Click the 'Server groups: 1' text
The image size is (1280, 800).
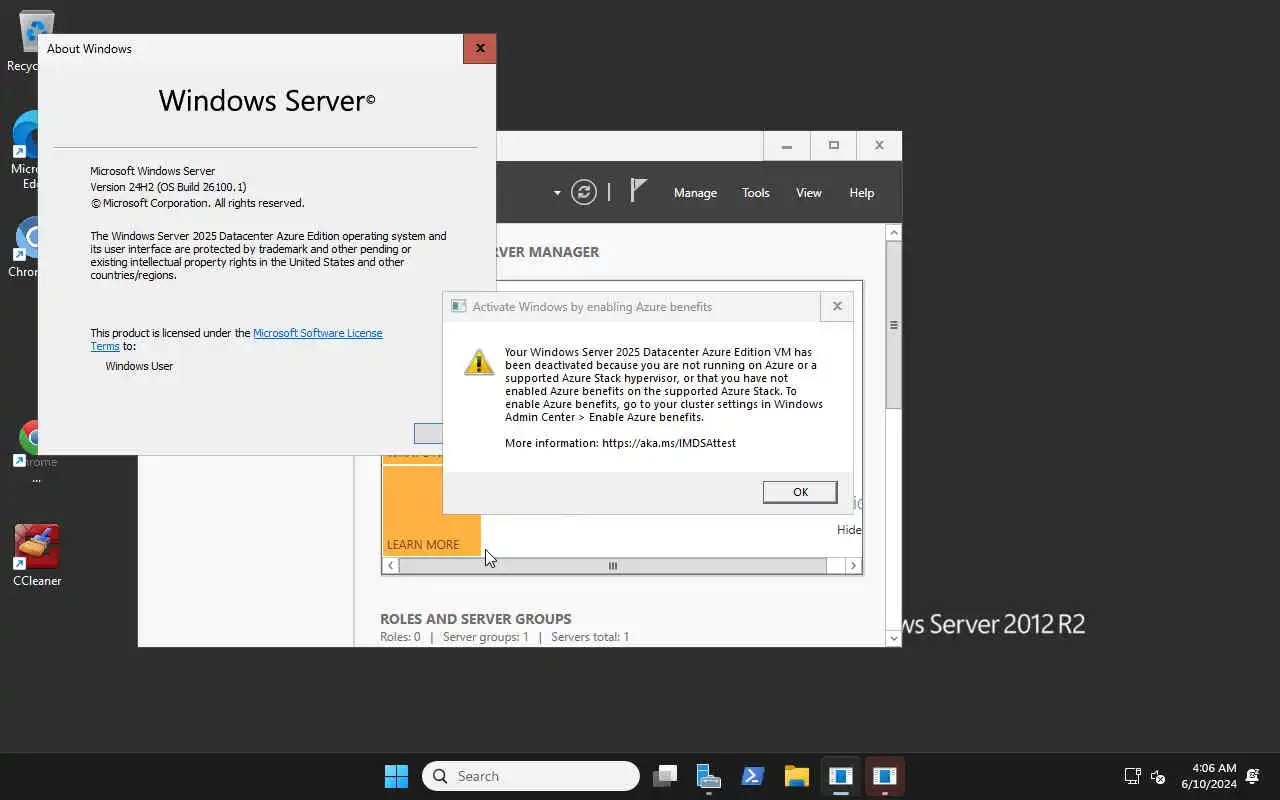(x=485, y=637)
